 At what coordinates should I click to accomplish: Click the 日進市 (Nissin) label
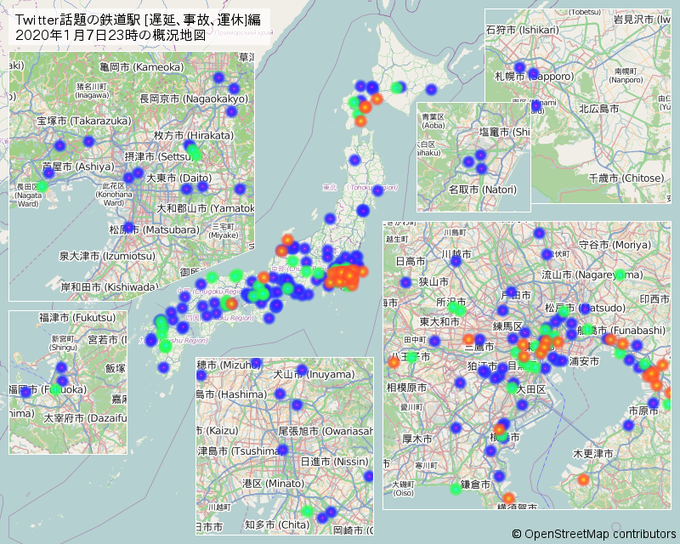coord(334,462)
